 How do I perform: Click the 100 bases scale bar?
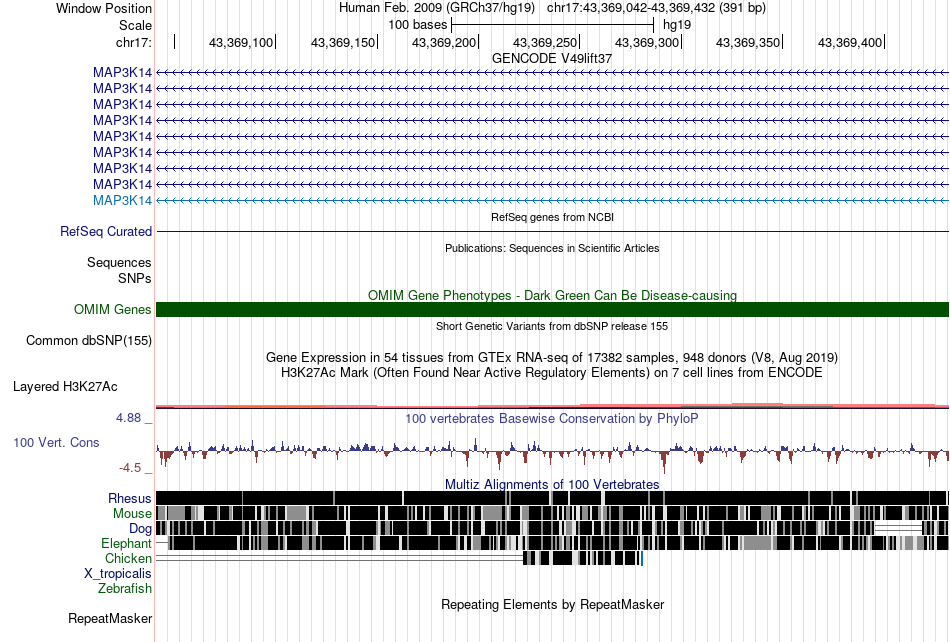click(553, 25)
